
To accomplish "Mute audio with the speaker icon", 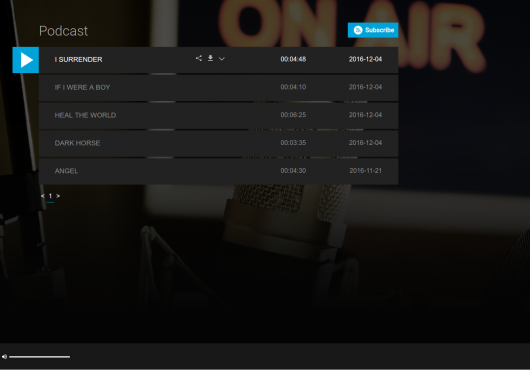I will click(x=4, y=356).
